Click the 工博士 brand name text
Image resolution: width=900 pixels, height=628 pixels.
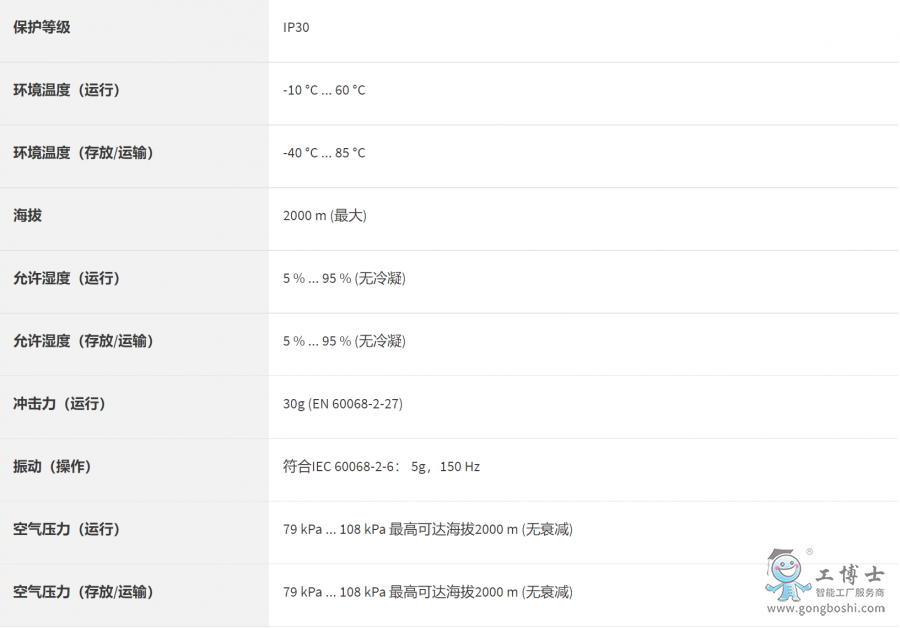850,575
